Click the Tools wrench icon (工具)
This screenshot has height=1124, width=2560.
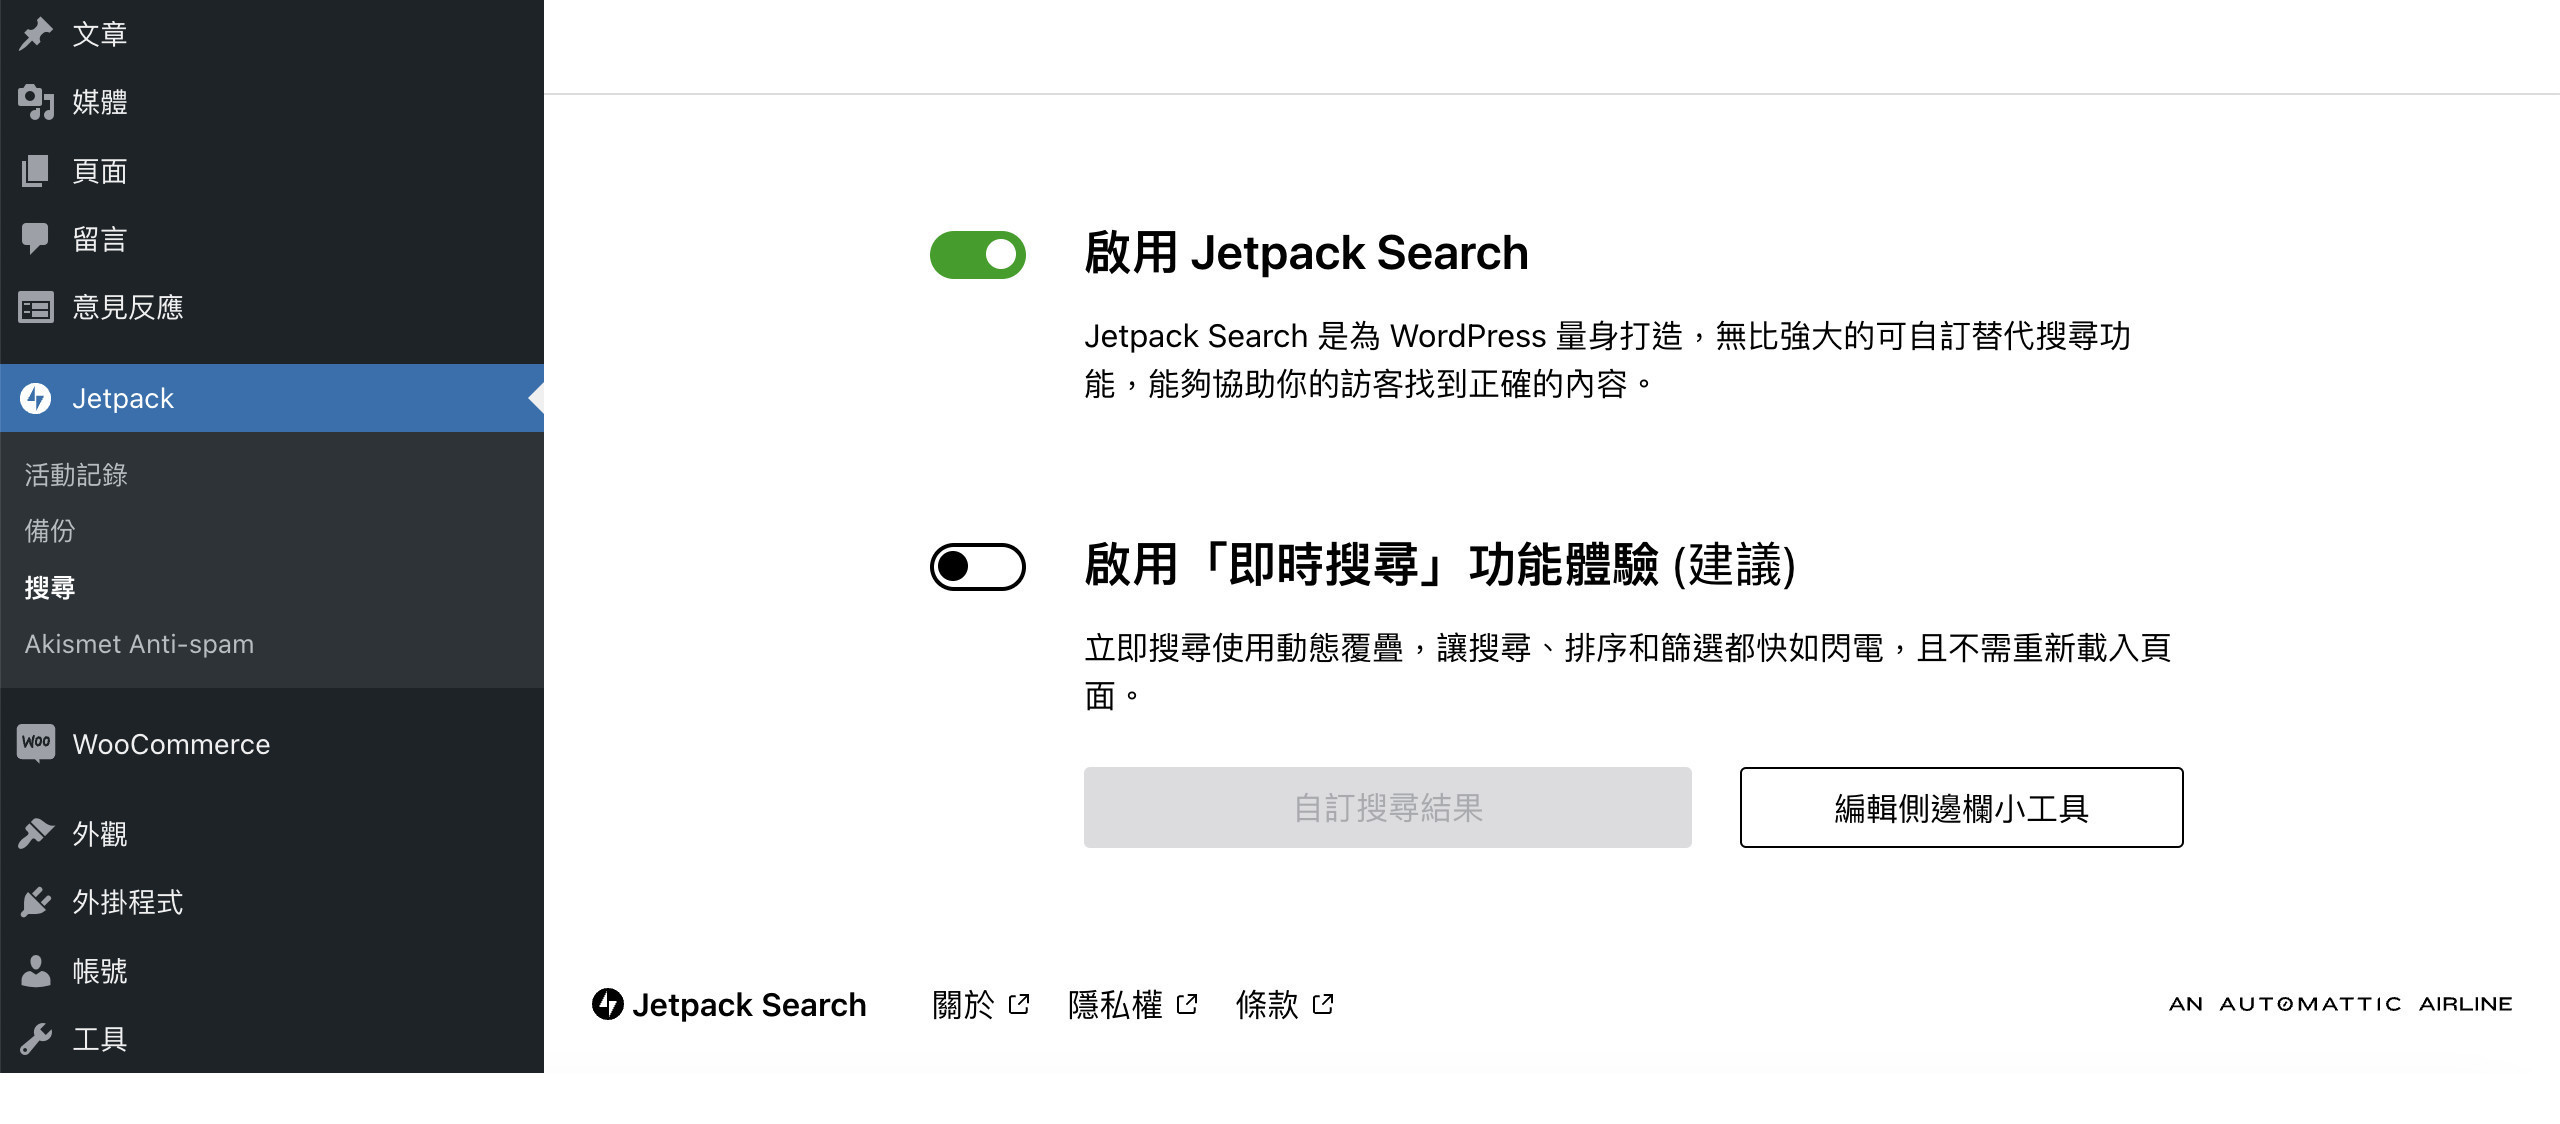click(36, 1039)
